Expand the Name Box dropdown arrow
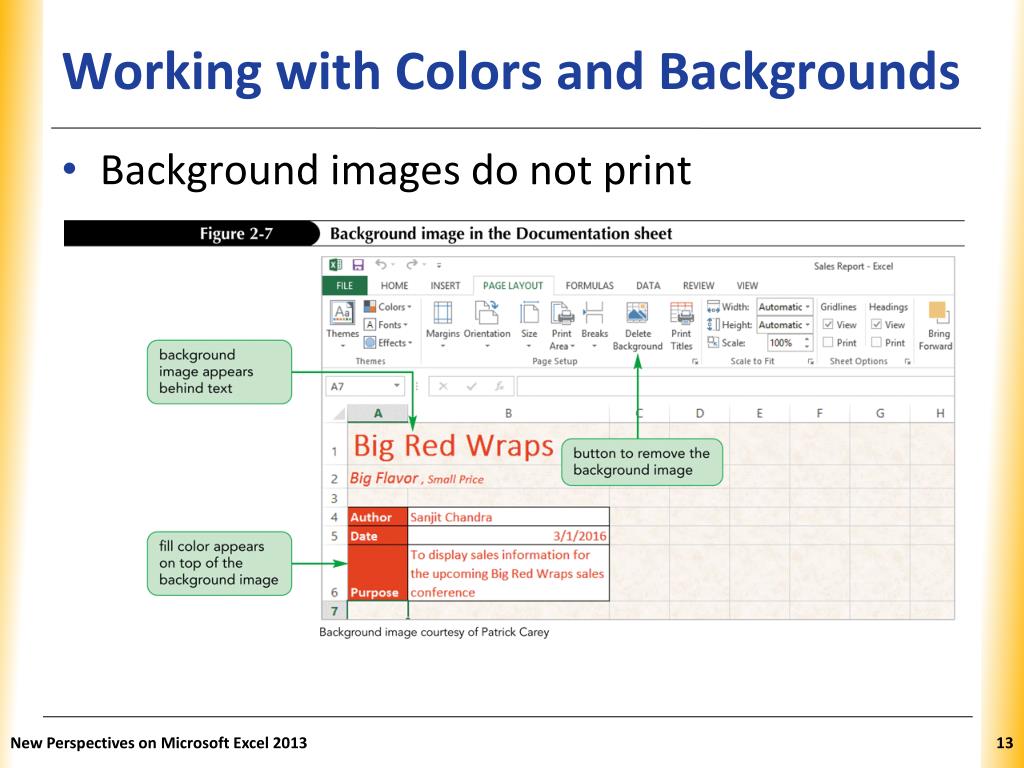The height and width of the screenshot is (768, 1024). [396, 387]
